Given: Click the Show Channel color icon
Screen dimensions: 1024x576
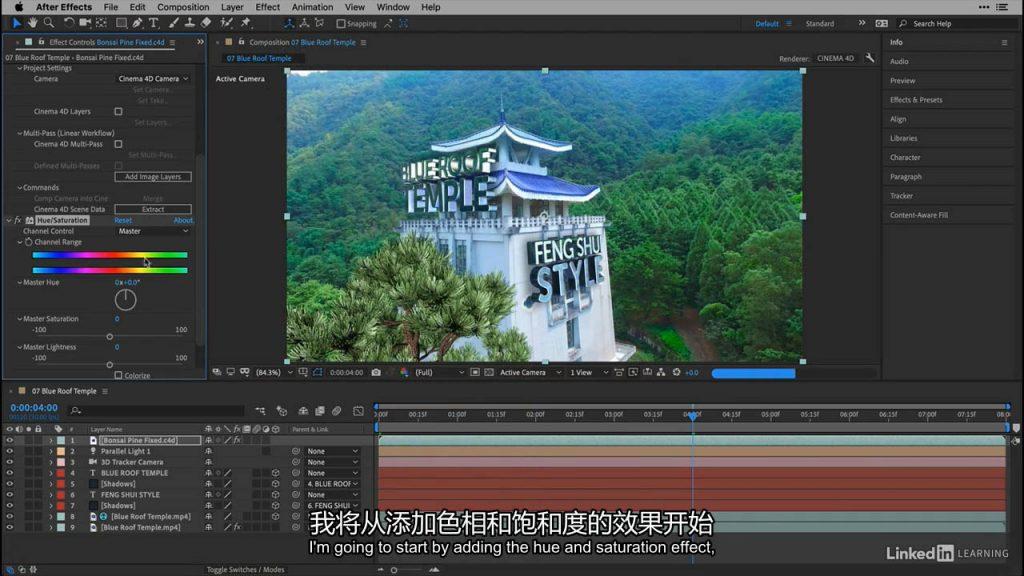Looking at the screenshot, I should 404,372.
